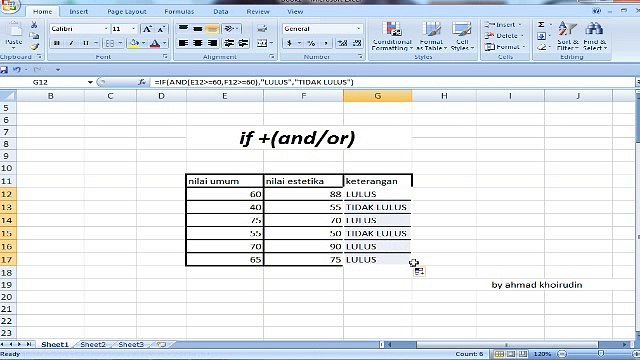Toggle Bold formatting
The image size is (640, 360).
(x=57, y=43)
